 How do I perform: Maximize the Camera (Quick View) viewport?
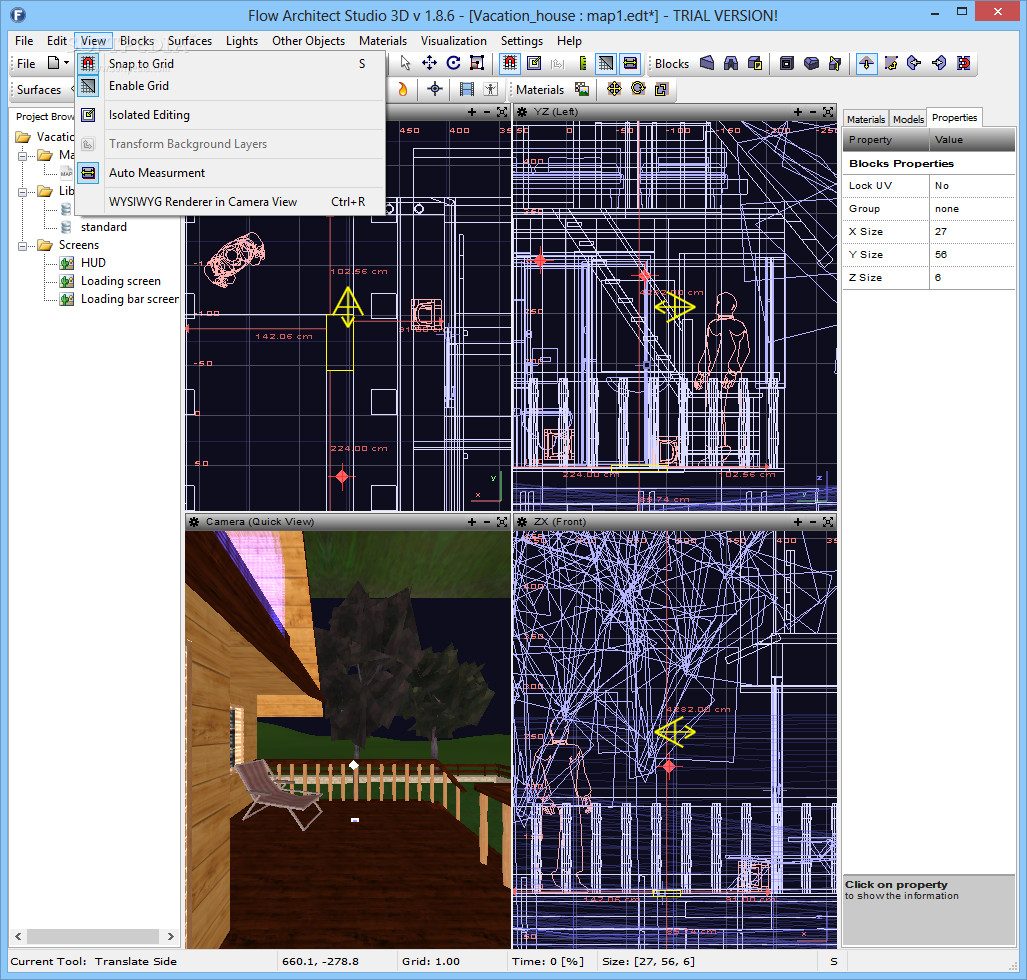click(x=502, y=522)
